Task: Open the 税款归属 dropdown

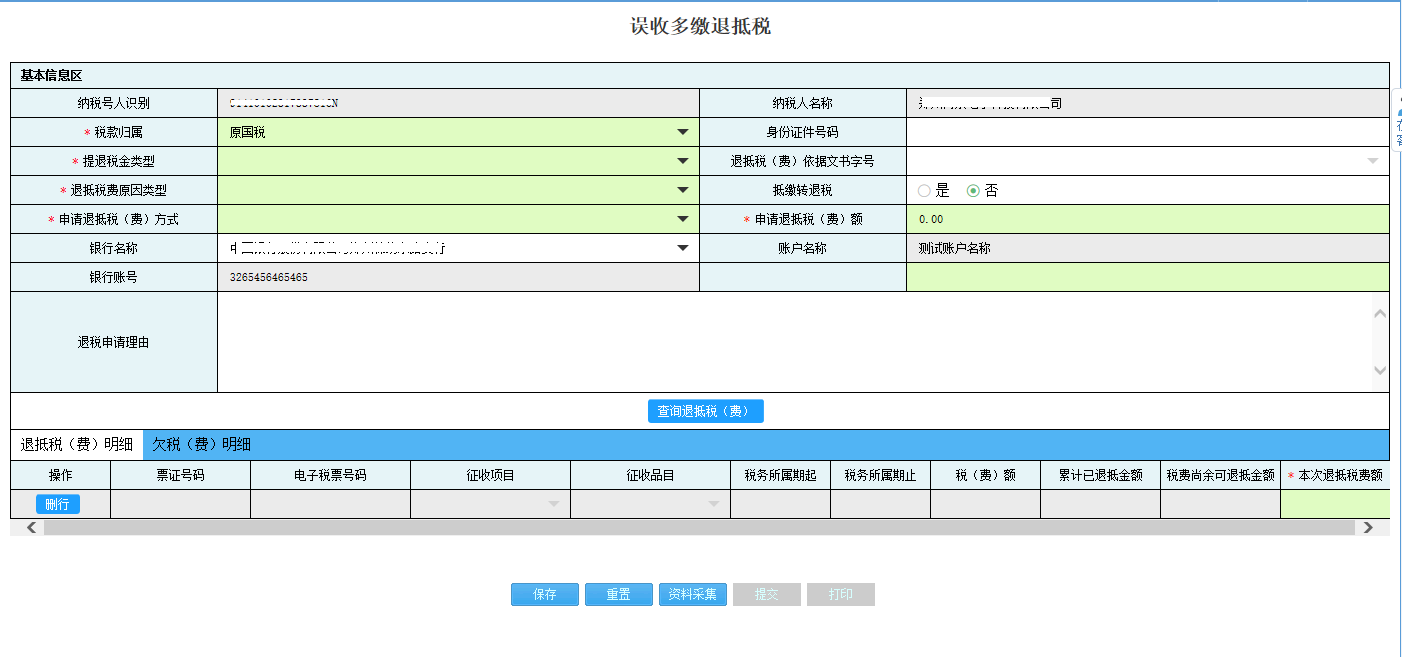Action: coord(683,131)
